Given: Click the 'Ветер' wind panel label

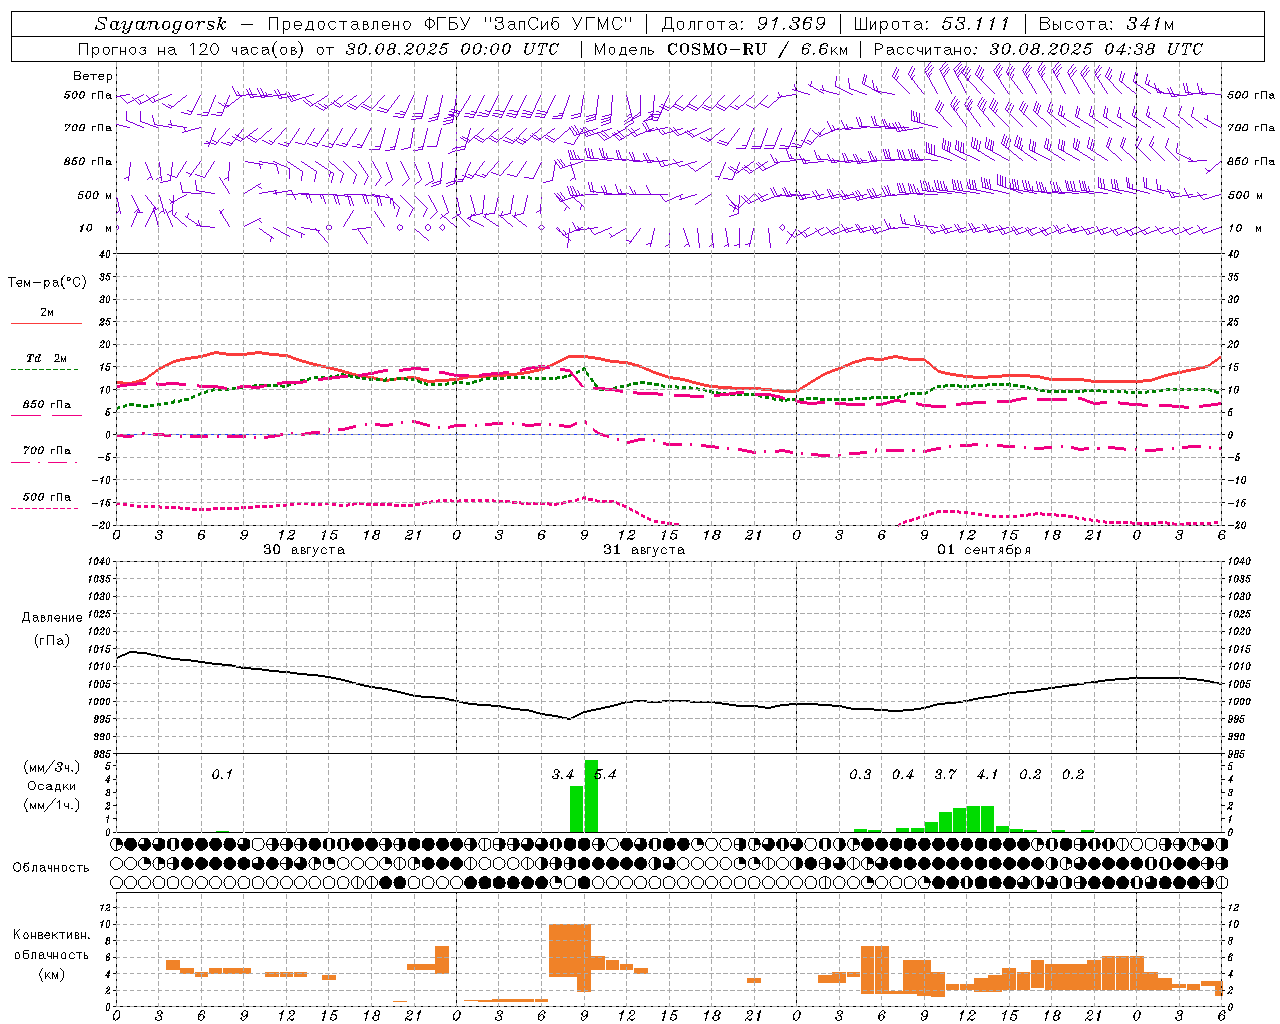Looking at the screenshot, I should 93,76.
